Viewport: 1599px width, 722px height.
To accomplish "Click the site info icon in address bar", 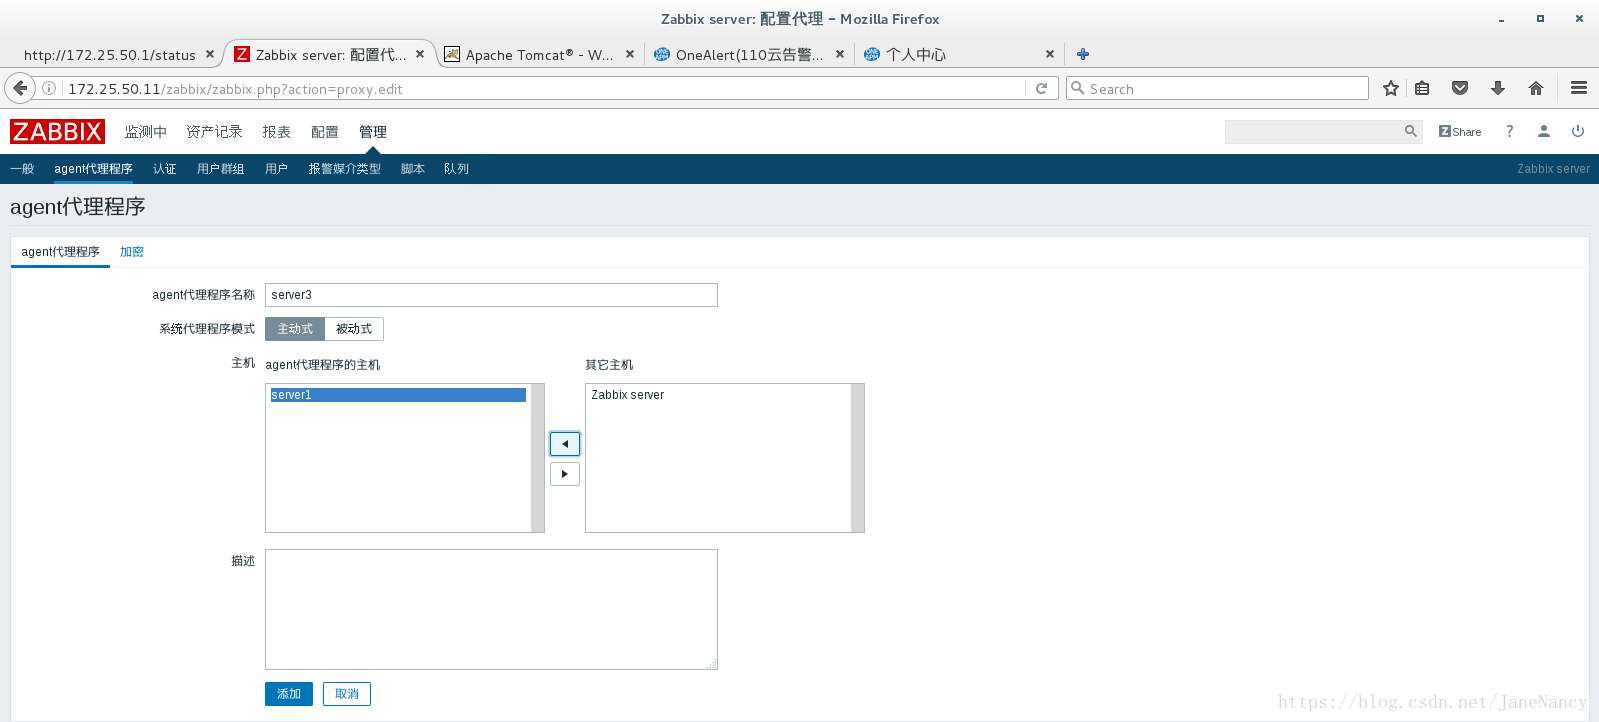I will click(x=49, y=88).
